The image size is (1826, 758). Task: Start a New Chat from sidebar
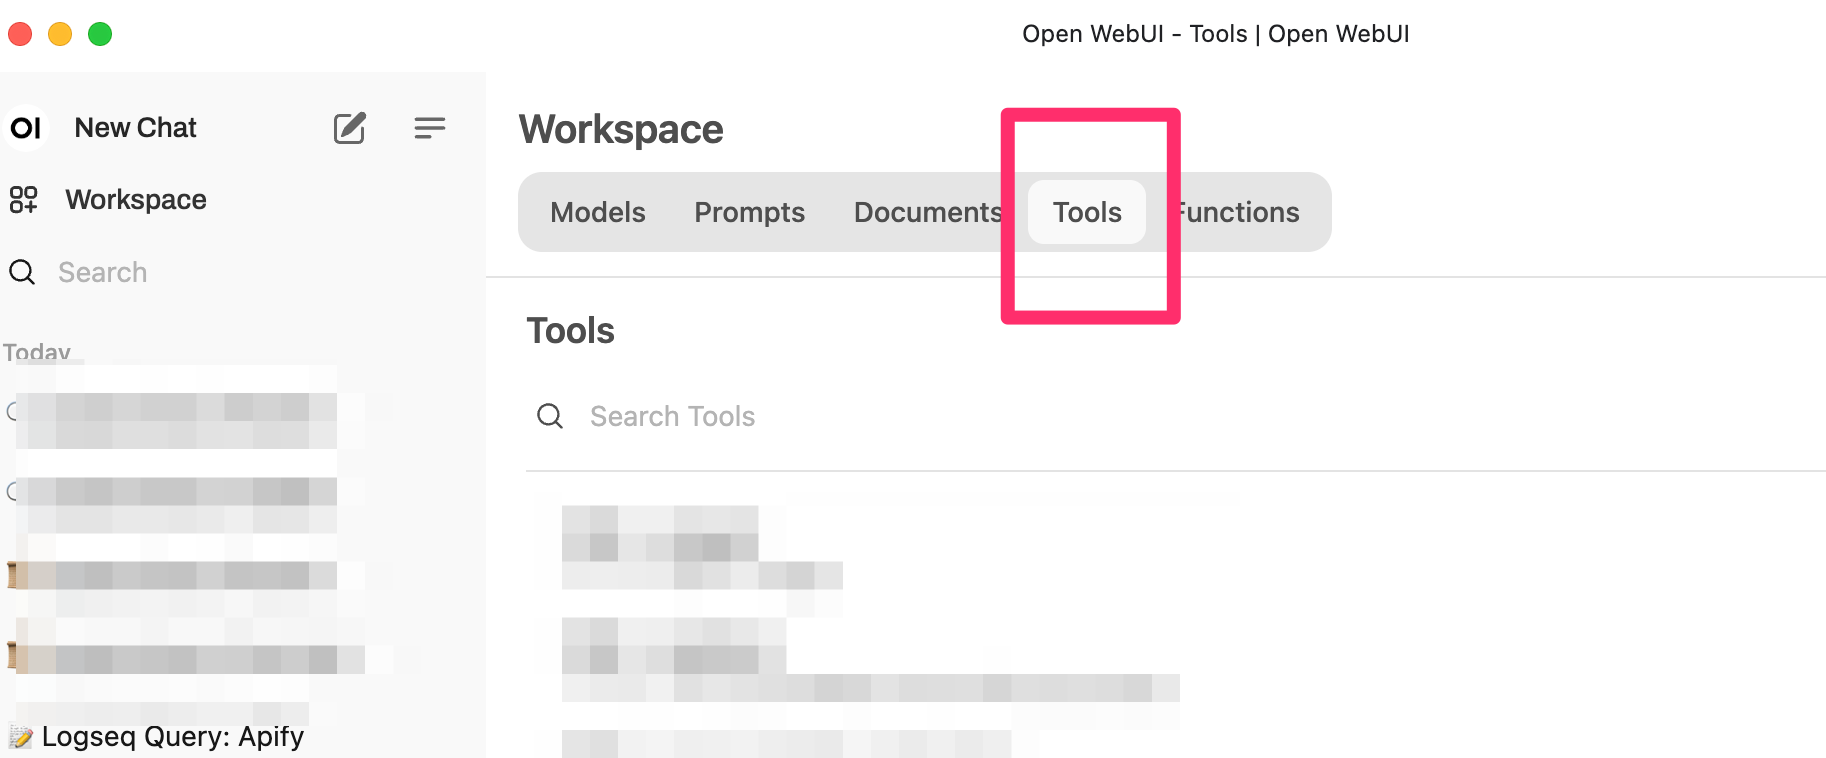[136, 128]
